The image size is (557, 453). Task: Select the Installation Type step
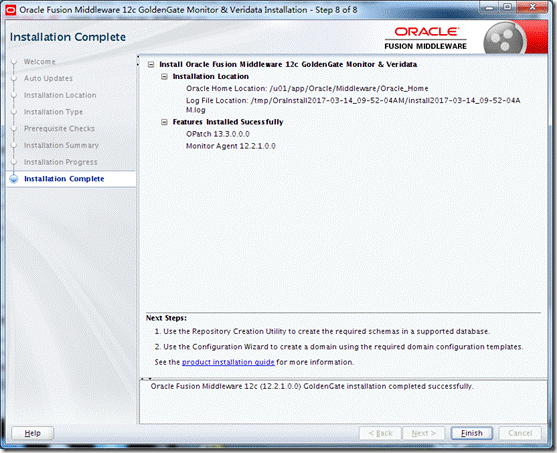(x=53, y=112)
